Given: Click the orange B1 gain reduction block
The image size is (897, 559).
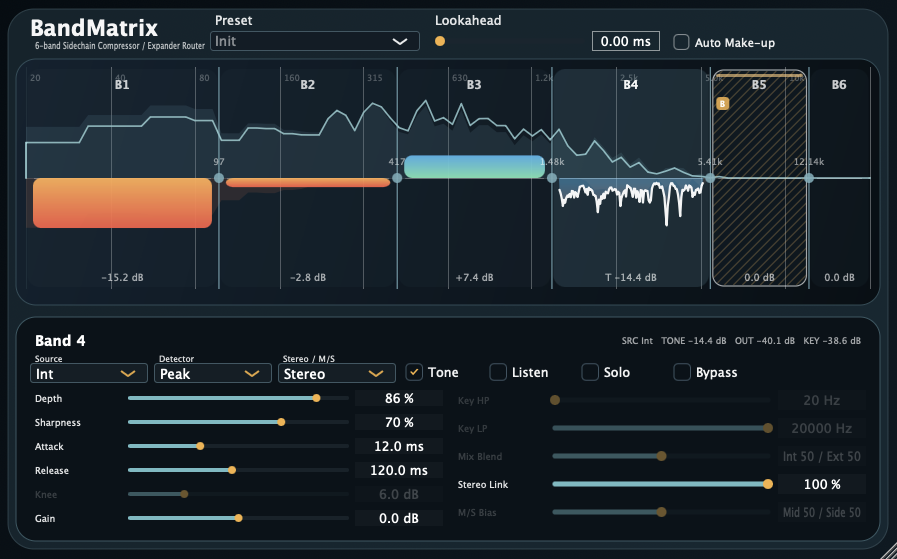Looking at the screenshot, I should [122, 203].
